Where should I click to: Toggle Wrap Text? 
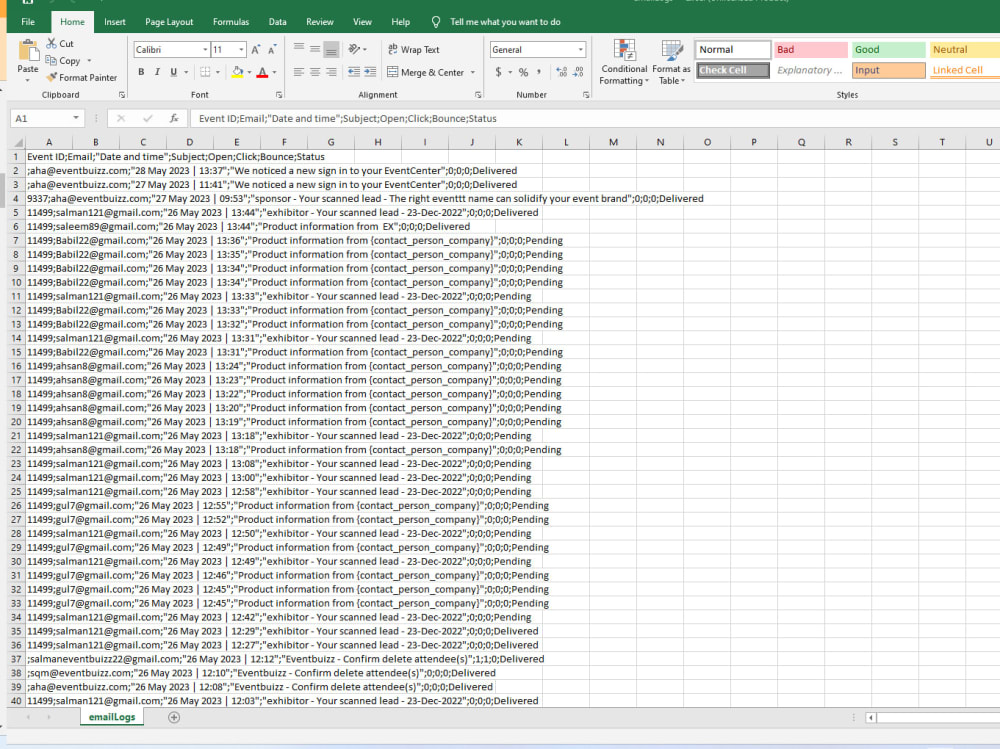413,49
